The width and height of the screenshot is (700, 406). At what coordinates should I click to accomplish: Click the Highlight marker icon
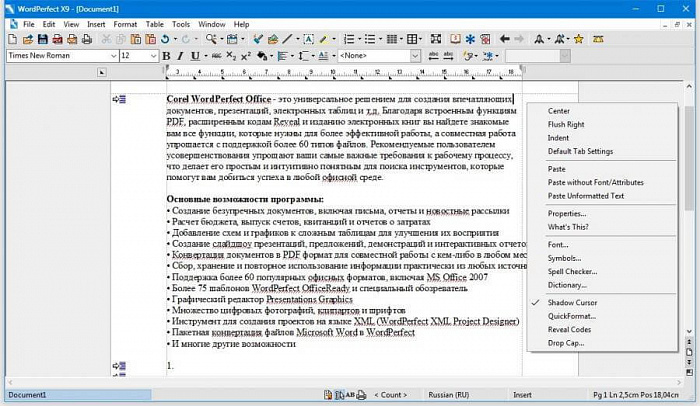[x=324, y=39]
